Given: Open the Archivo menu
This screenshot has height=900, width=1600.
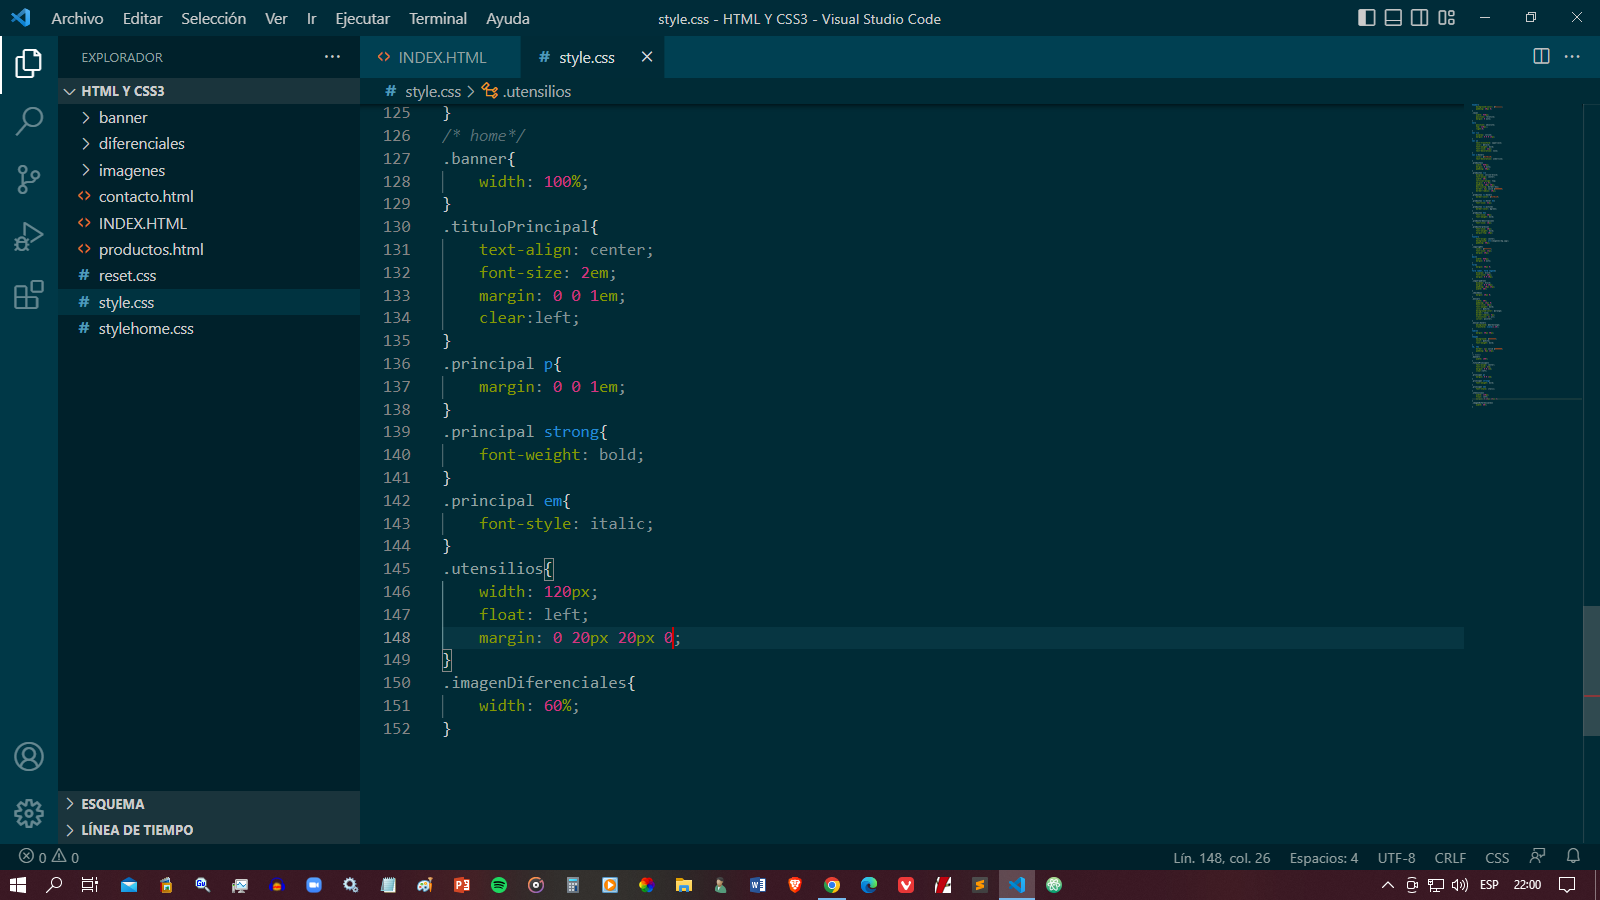Looking at the screenshot, I should pos(77,18).
